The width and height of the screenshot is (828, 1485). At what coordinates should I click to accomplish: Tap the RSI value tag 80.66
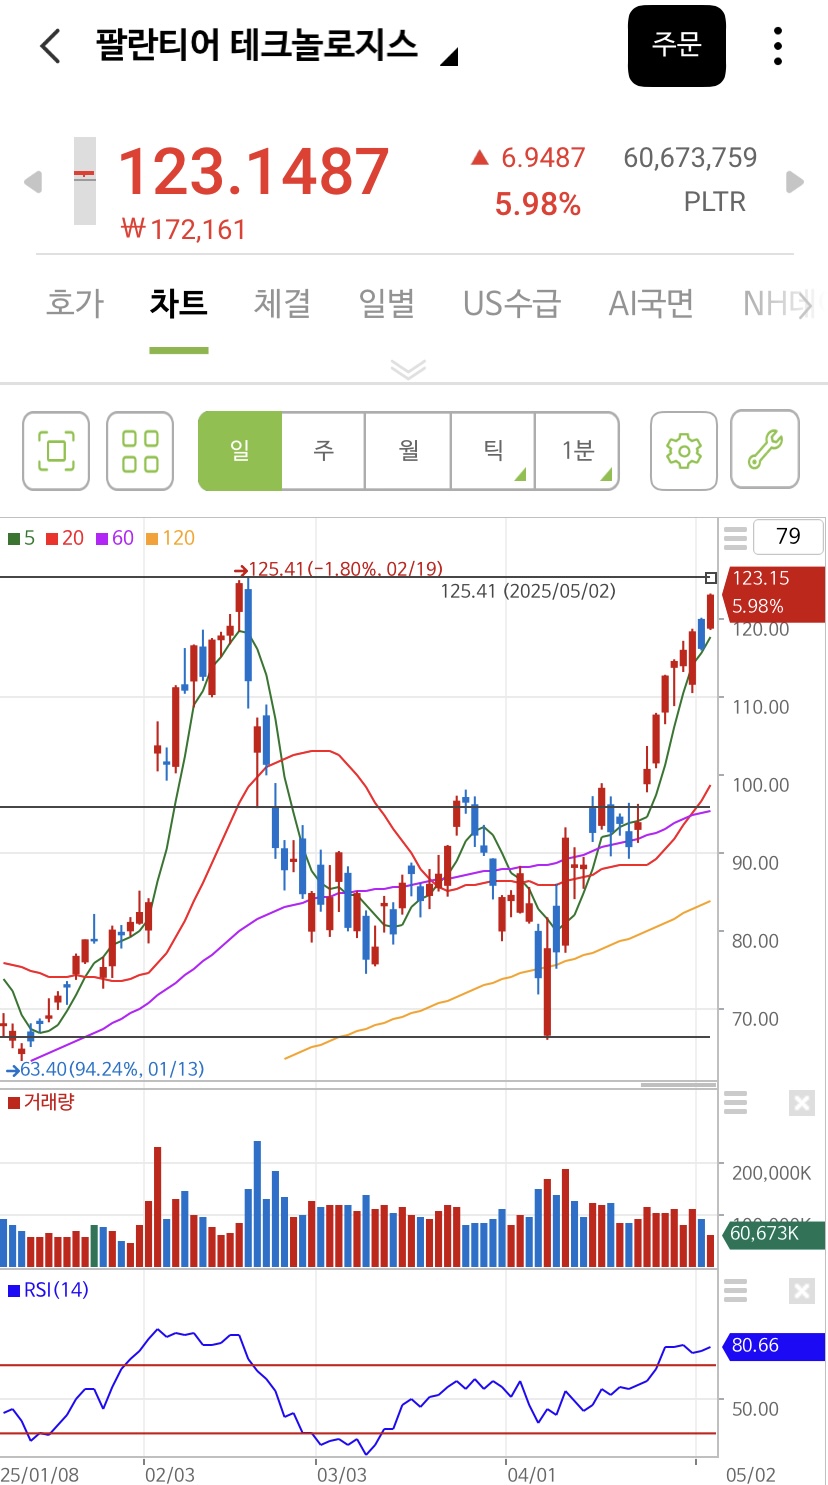point(773,1346)
